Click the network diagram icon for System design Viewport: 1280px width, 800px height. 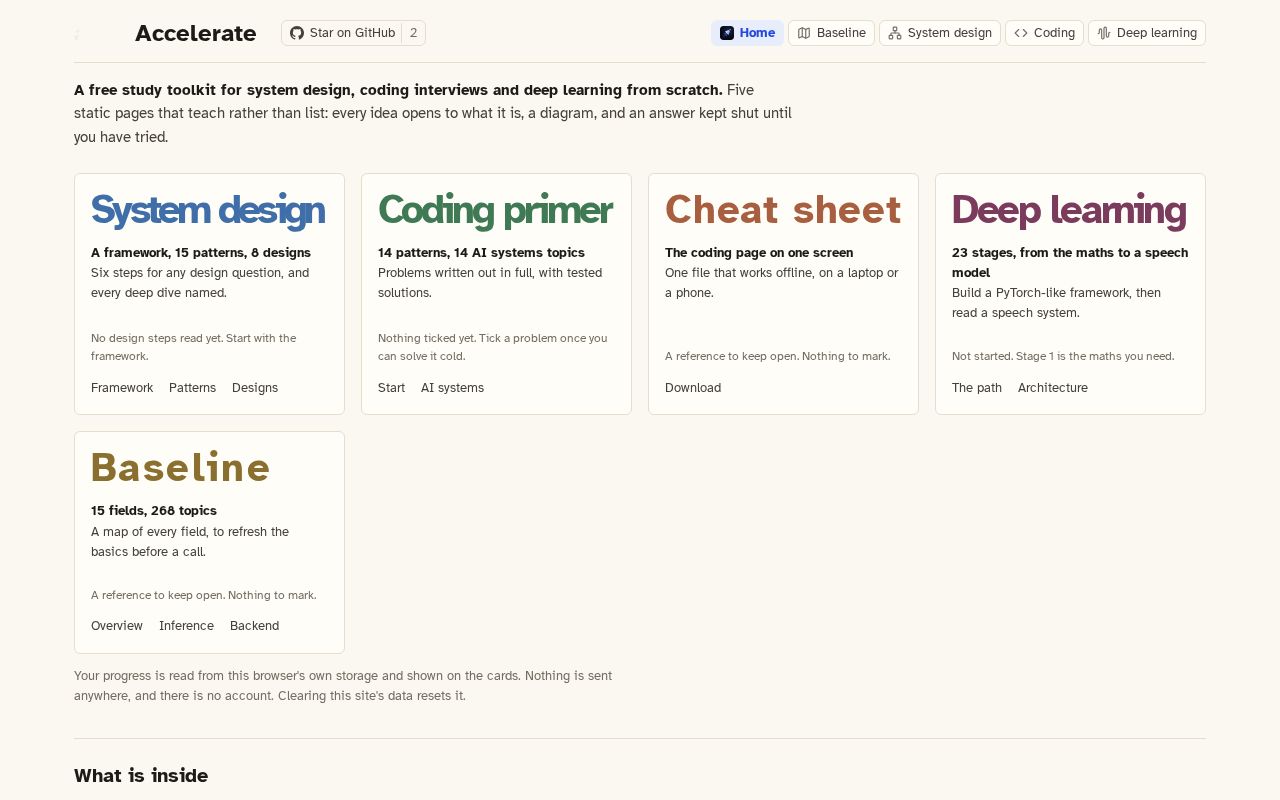coord(895,33)
